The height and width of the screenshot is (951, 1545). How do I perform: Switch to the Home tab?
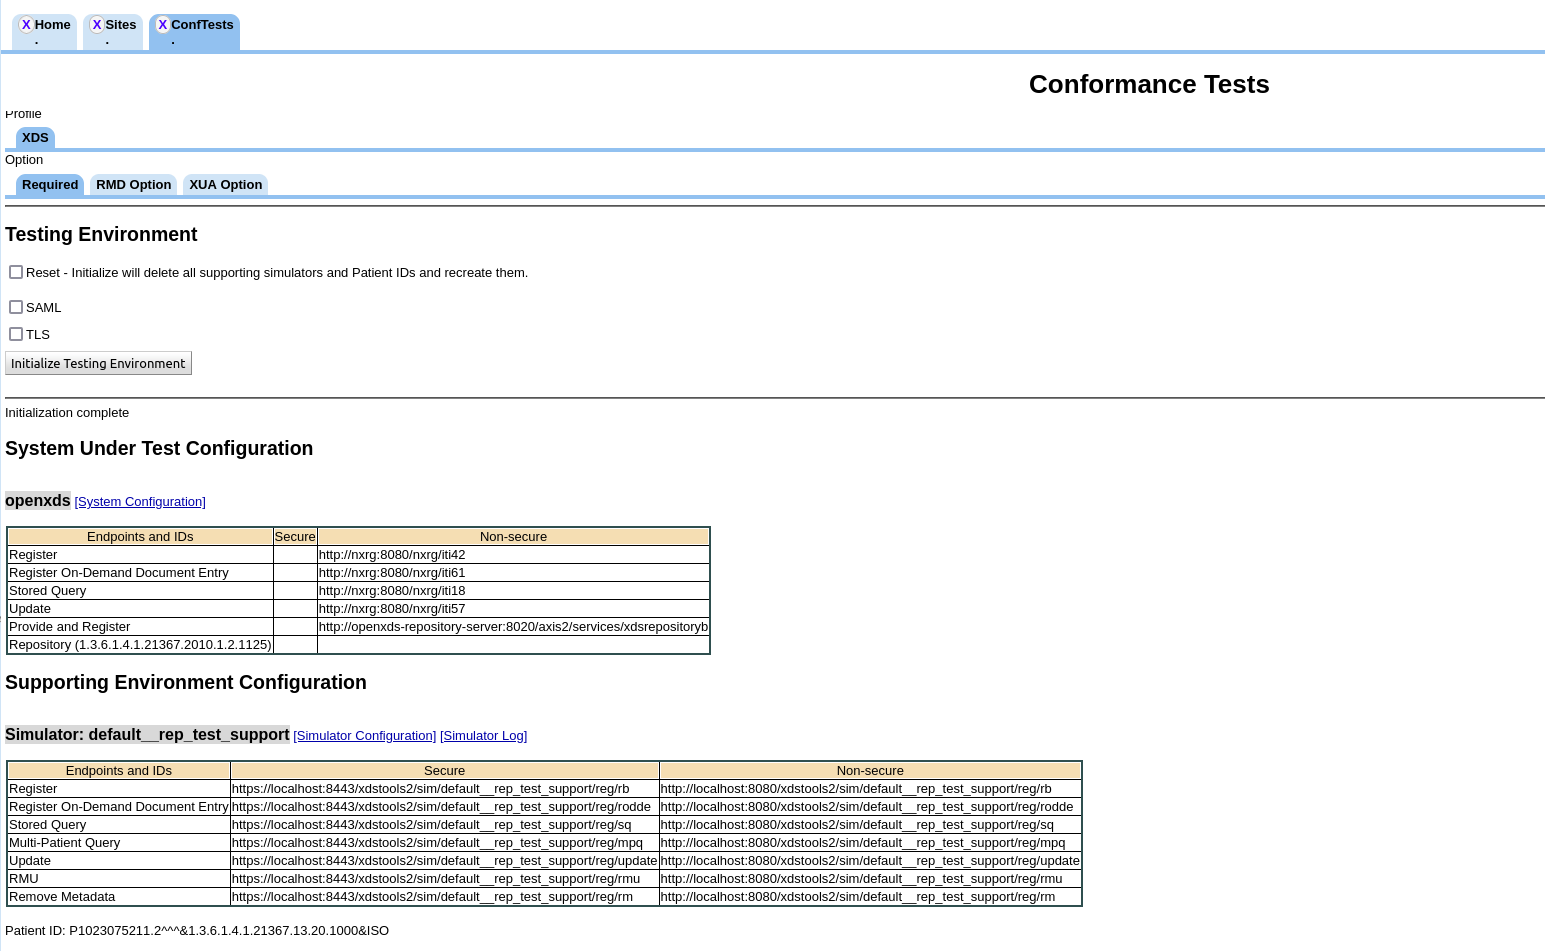pyautogui.click(x=53, y=25)
